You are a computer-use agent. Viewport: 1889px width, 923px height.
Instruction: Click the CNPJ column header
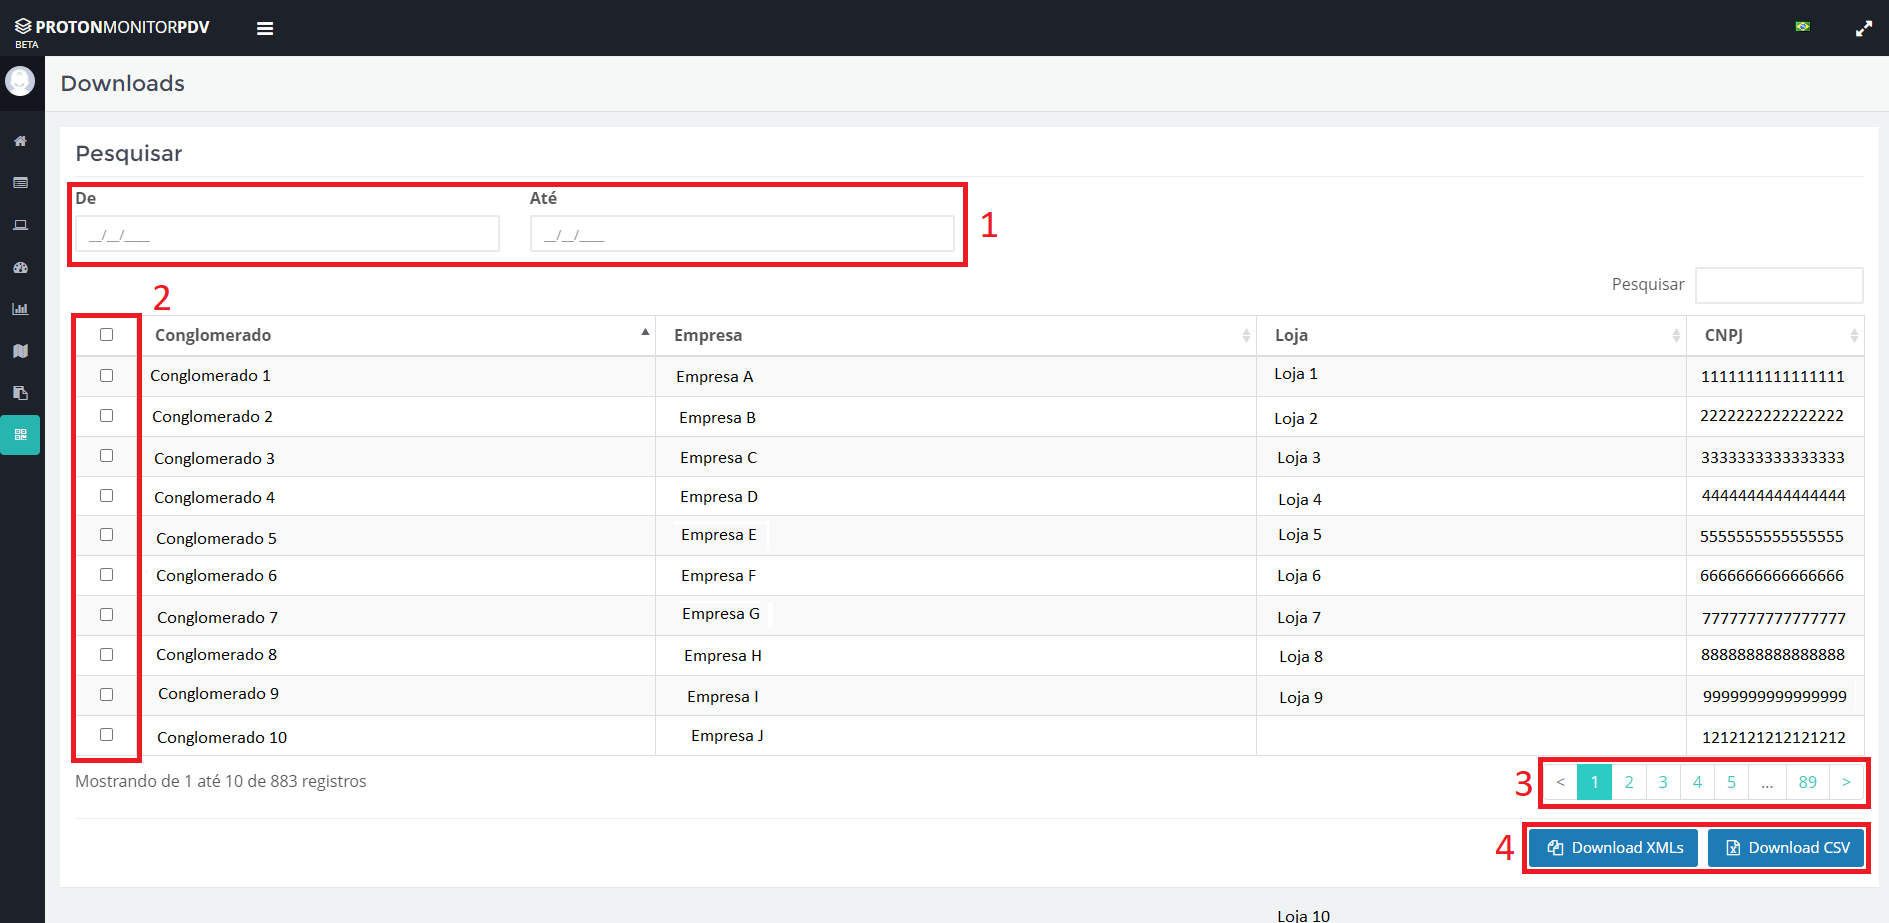[1775, 335]
